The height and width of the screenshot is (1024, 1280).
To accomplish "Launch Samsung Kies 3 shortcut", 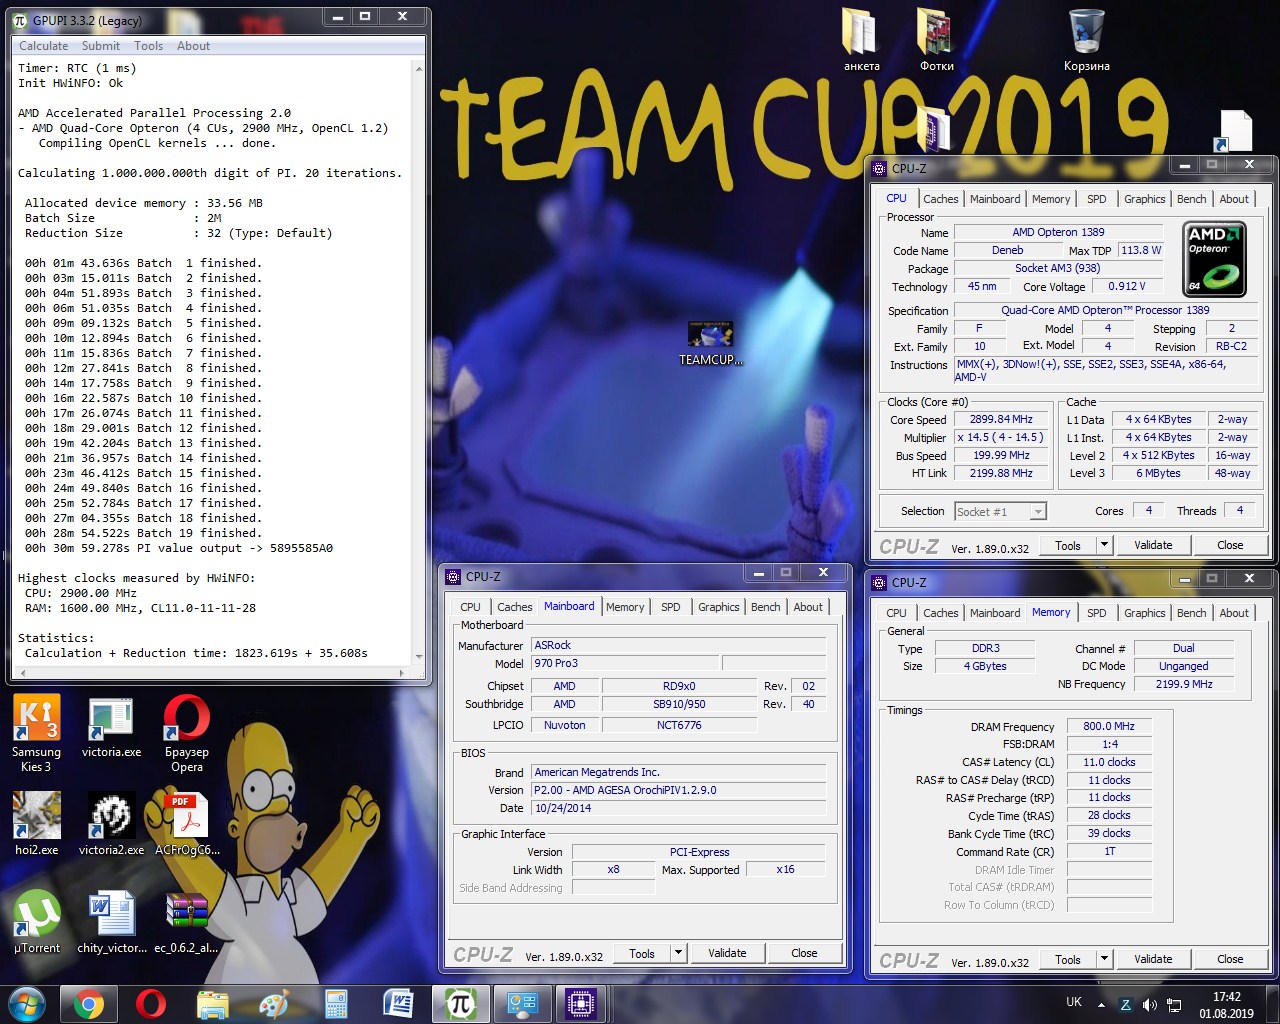I will (36, 733).
